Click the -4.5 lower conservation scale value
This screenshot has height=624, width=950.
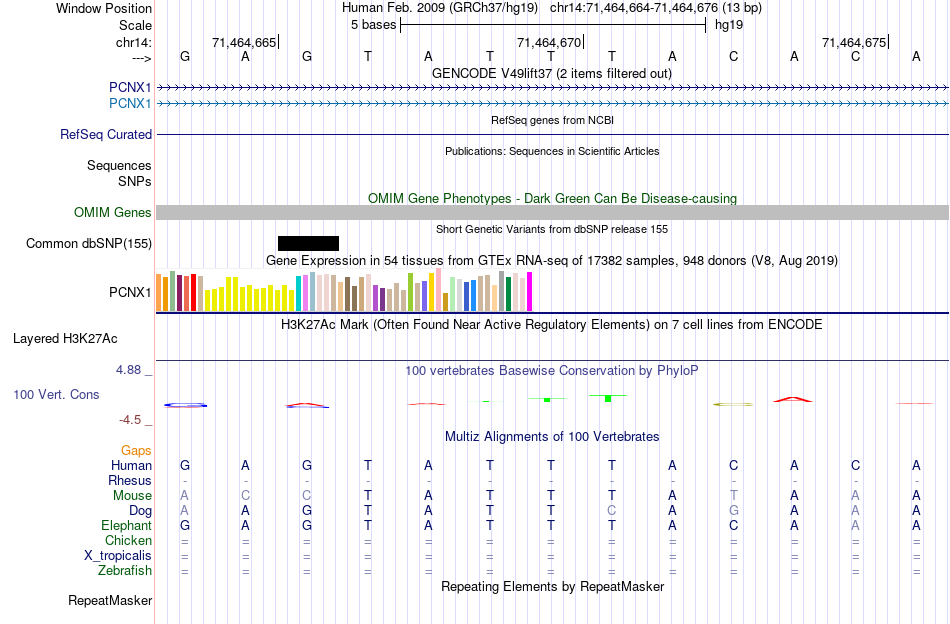coord(130,420)
